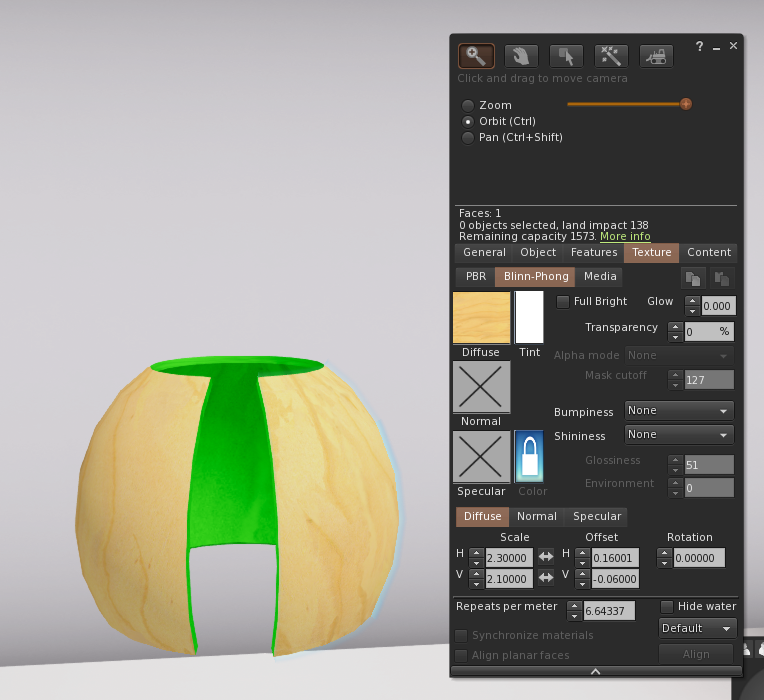Image resolution: width=764 pixels, height=700 pixels.
Task: Select the Focus camera tool icon
Action: [x=476, y=56]
